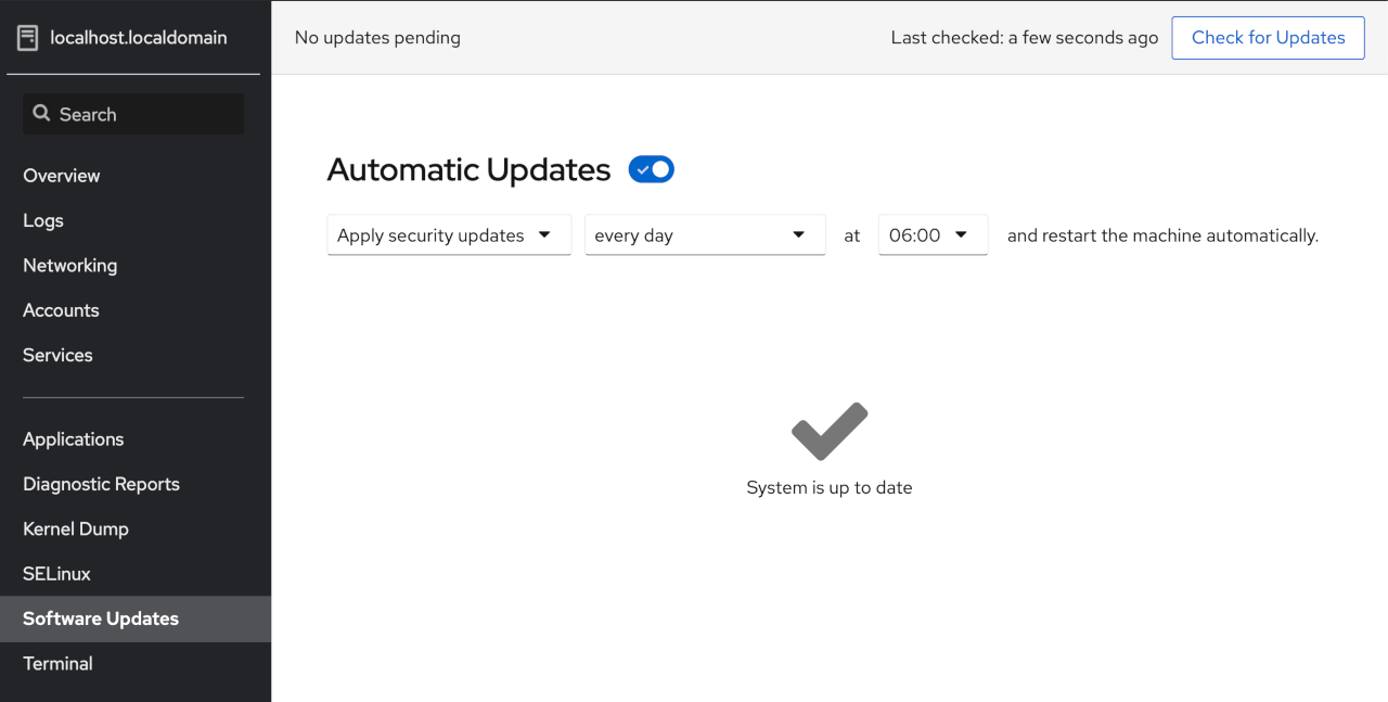Launch the Terminal from the sidebar

coord(57,662)
